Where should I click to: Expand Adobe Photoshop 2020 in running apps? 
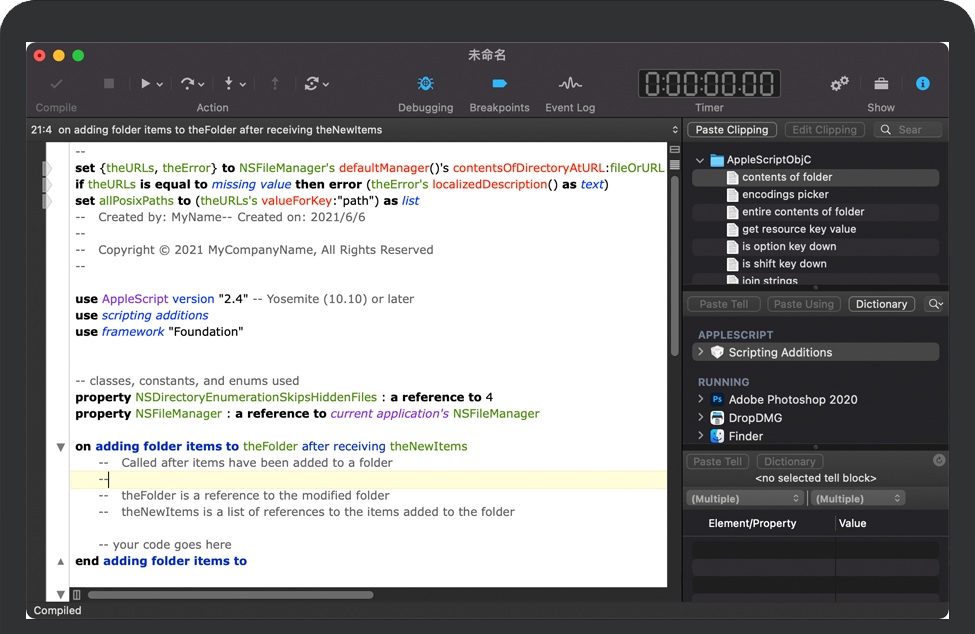point(701,399)
